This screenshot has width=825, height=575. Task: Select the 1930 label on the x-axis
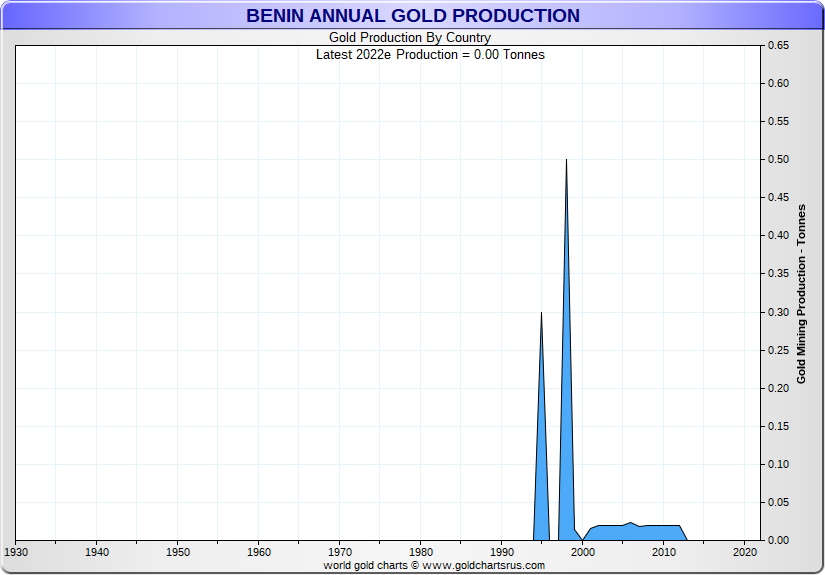[16, 552]
